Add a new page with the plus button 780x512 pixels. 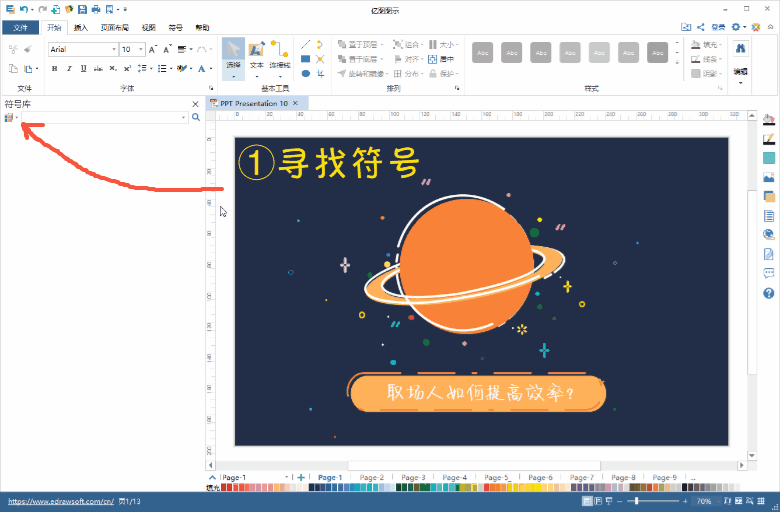(301, 477)
